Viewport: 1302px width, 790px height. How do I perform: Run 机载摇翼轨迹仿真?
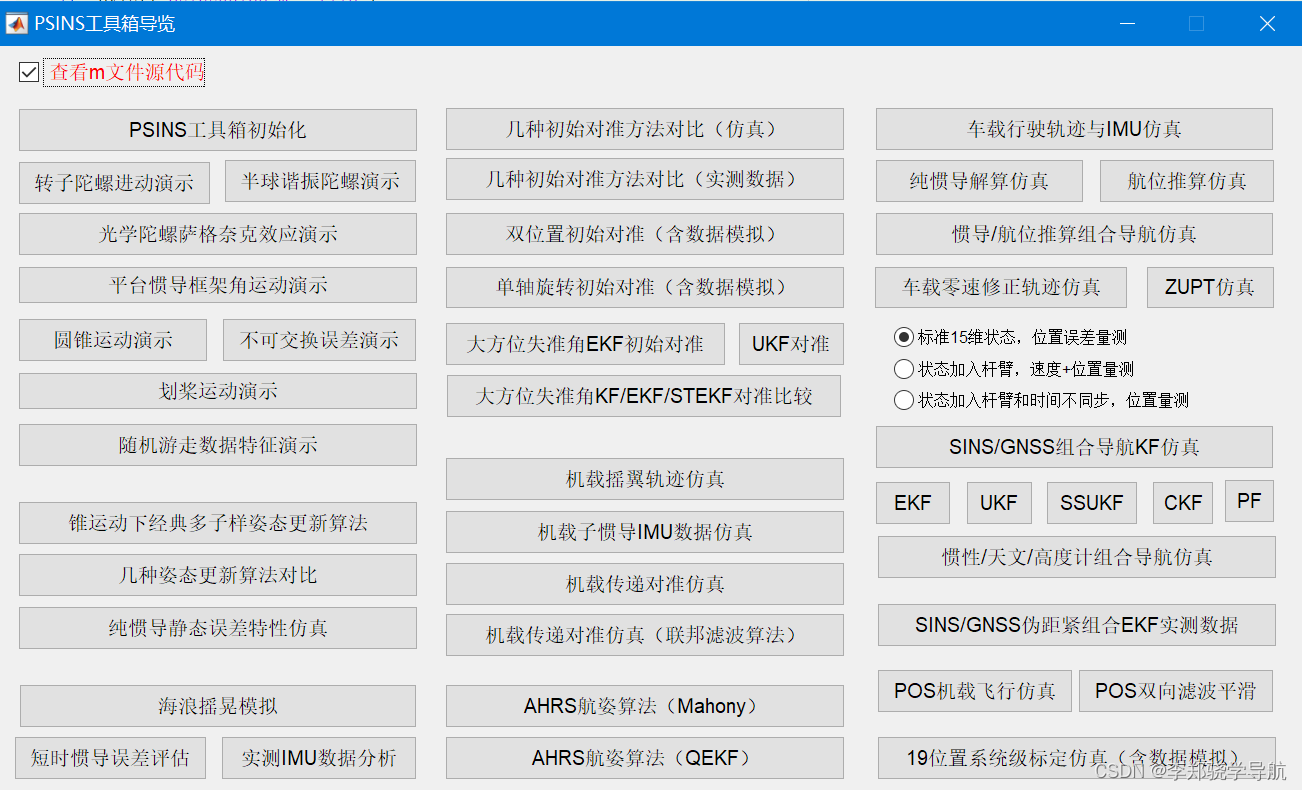tap(645, 479)
